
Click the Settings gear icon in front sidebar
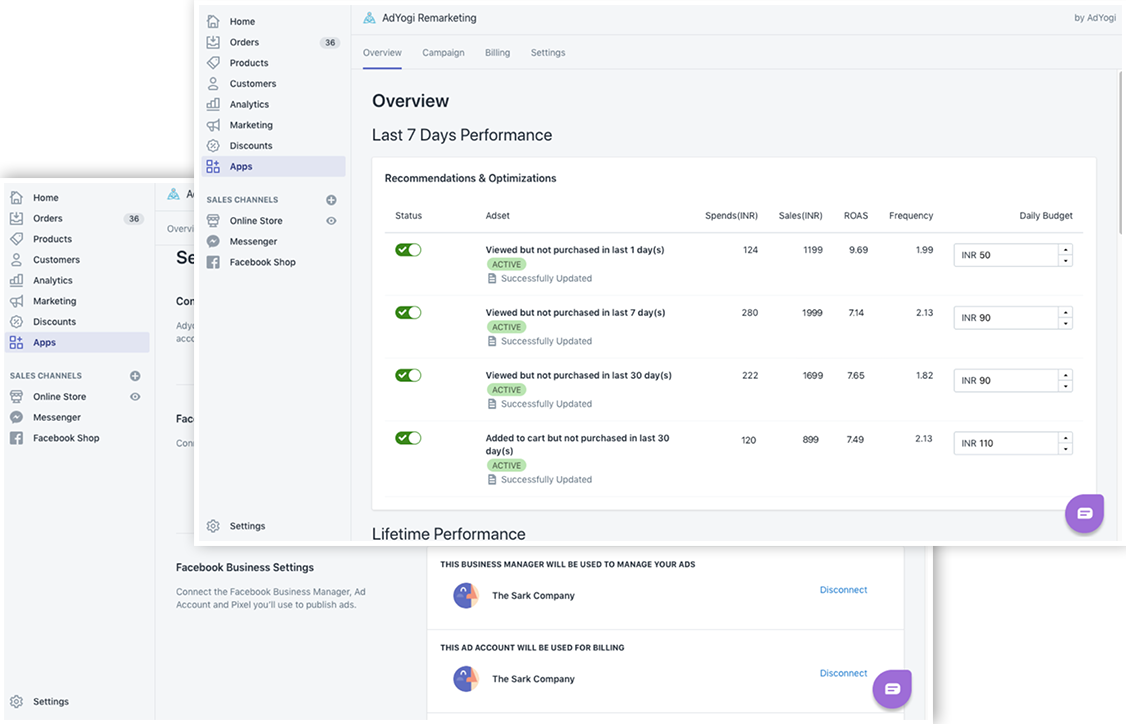click(213, 526)
